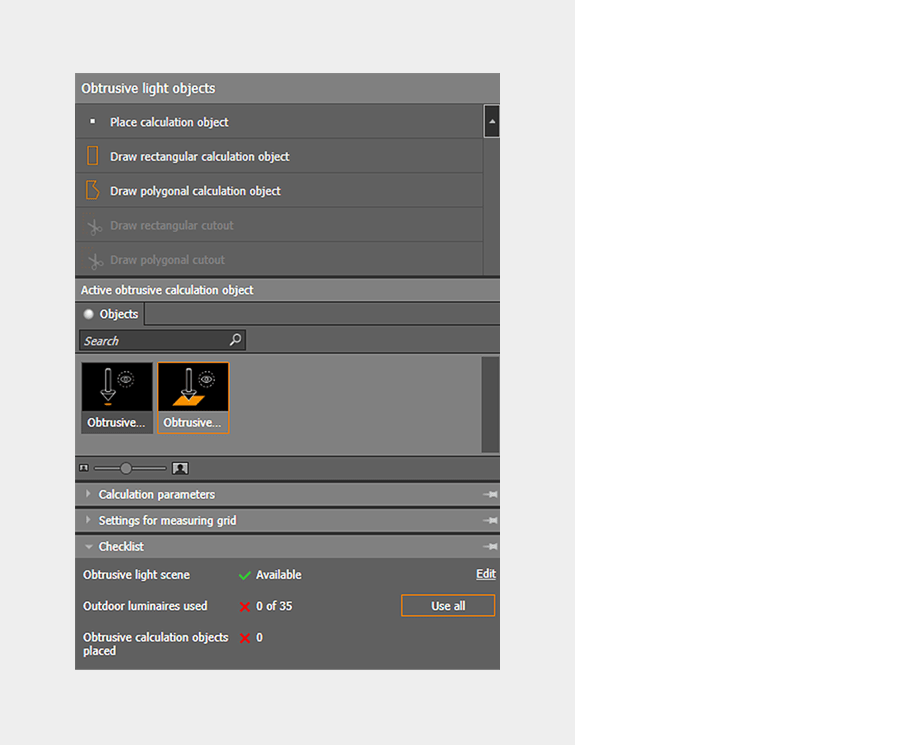Click the disabled Draw polygonal cutout scissors icon
Screen dimensions: 920x745
pyautogui.click(x=94, y=259)
